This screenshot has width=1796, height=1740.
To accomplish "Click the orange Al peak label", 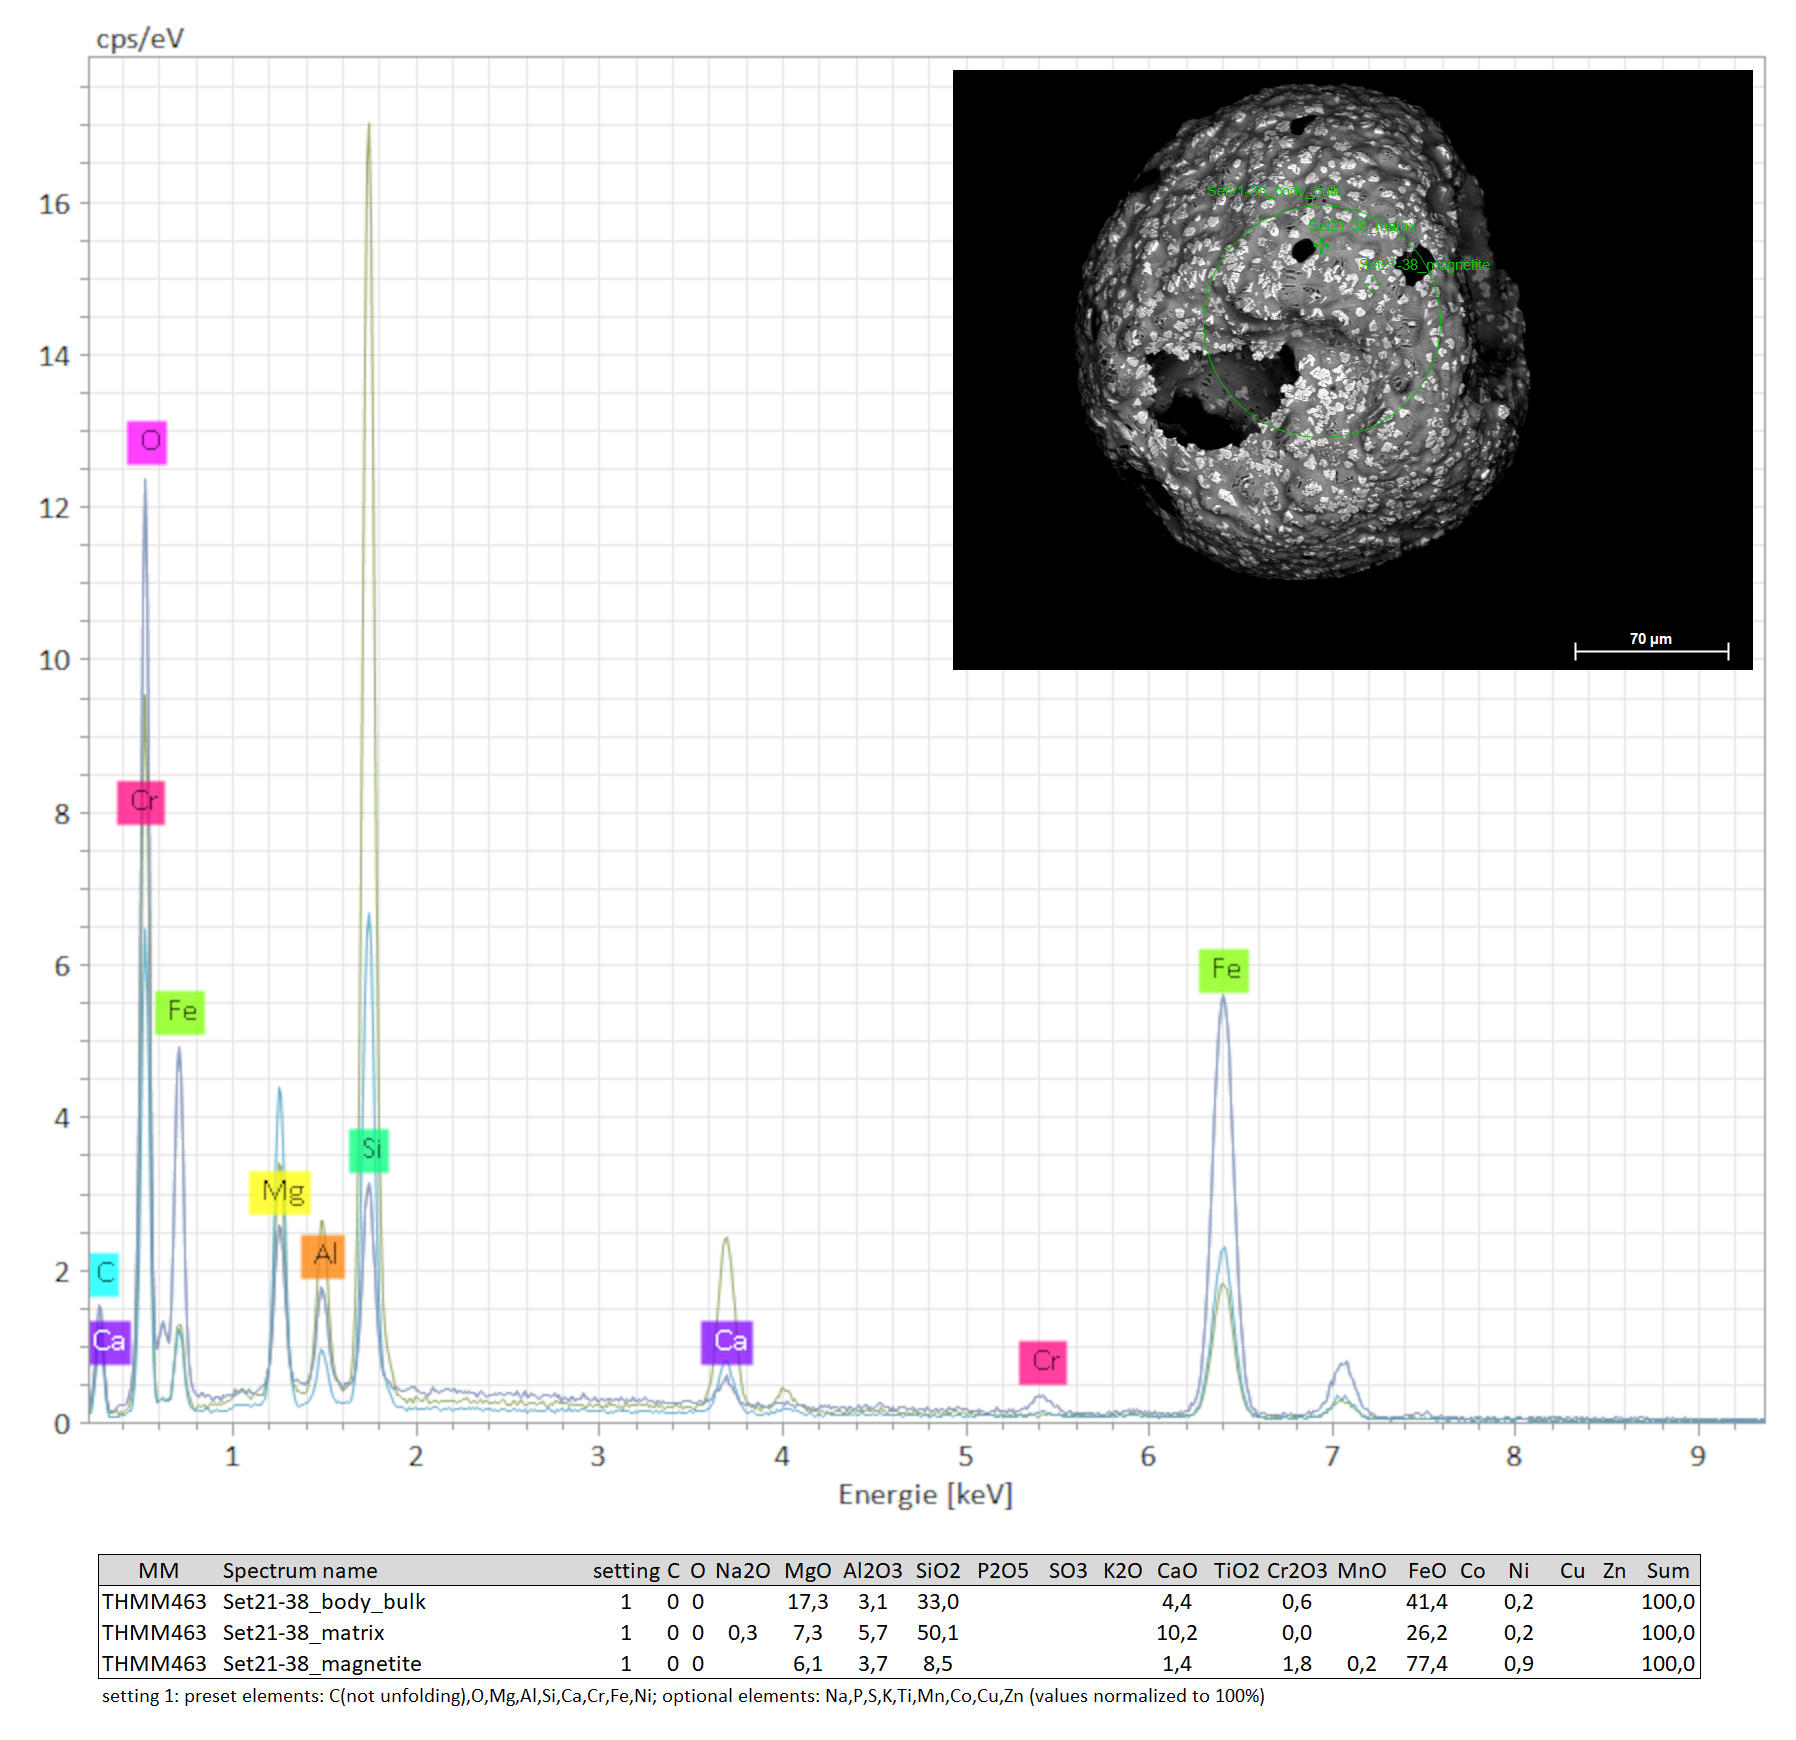I will (x=323, y=1256).
